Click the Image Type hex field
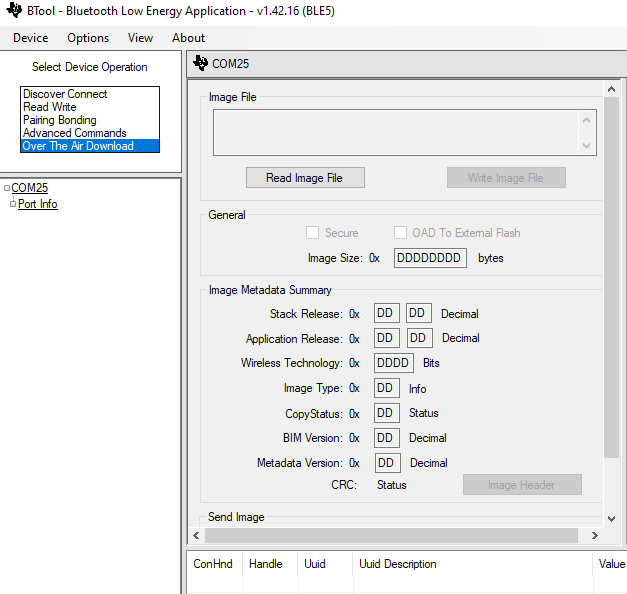This screenshot has height=594, width=627. 386,388
